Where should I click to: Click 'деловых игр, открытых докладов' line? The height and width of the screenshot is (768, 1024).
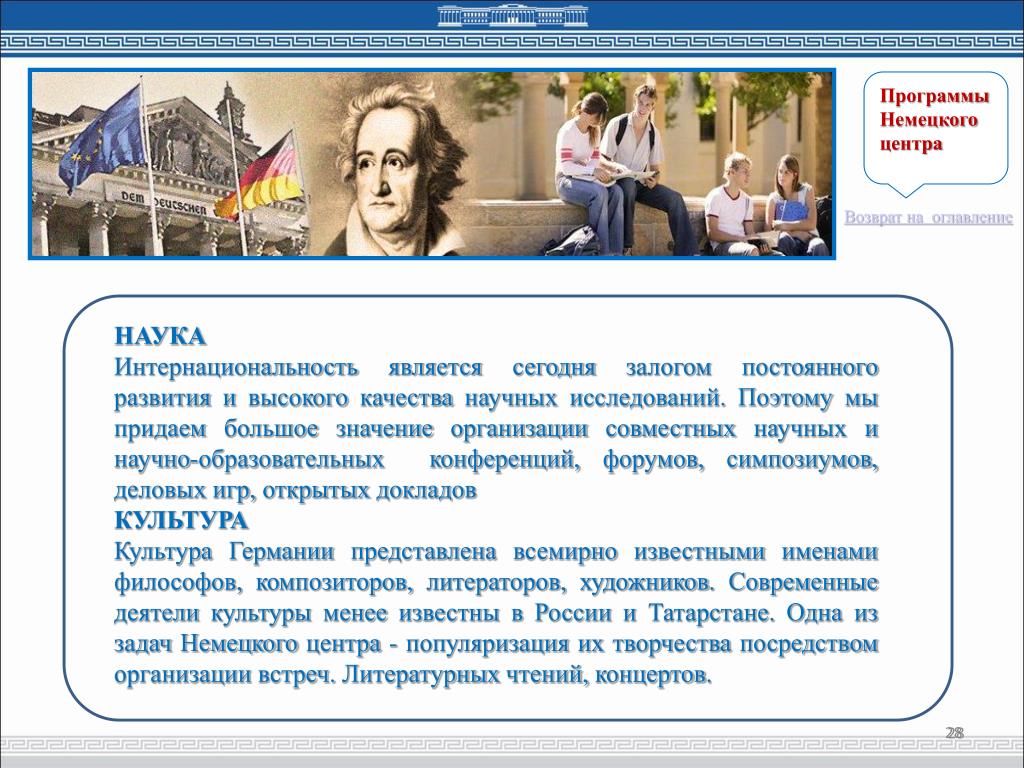pos(295,490)
